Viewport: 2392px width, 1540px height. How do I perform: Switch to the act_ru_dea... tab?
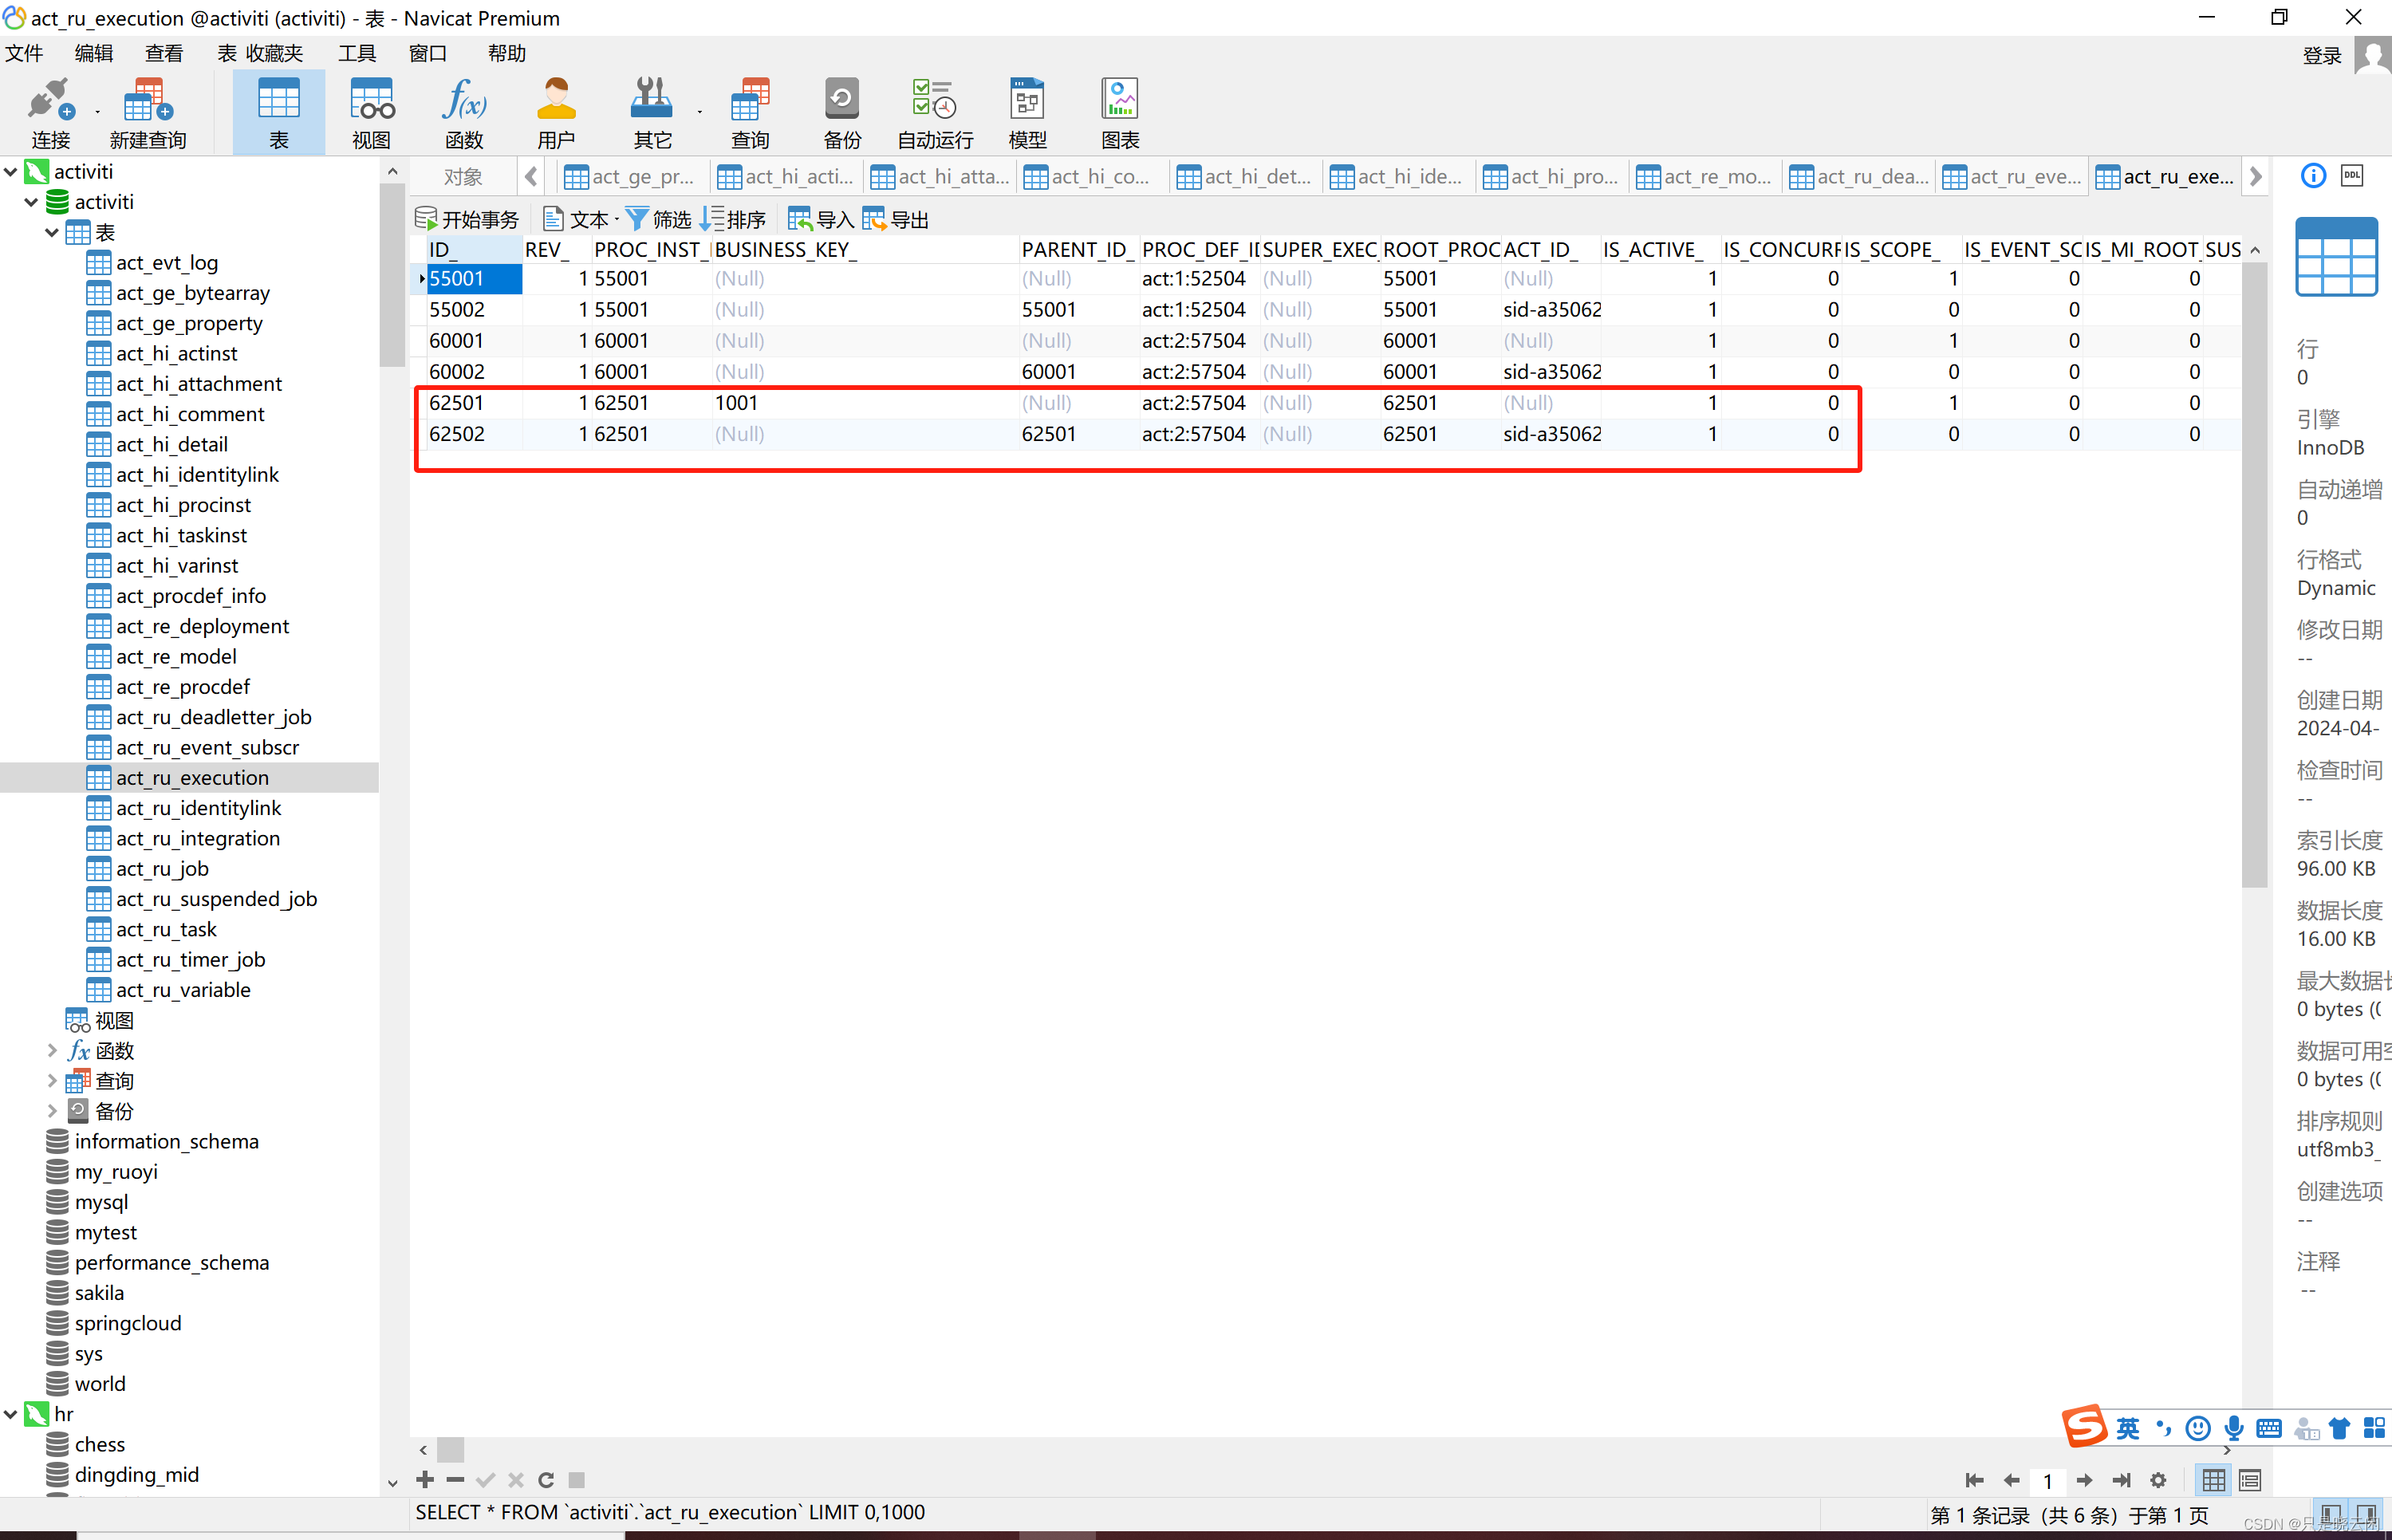click(x=1860, y=177)
